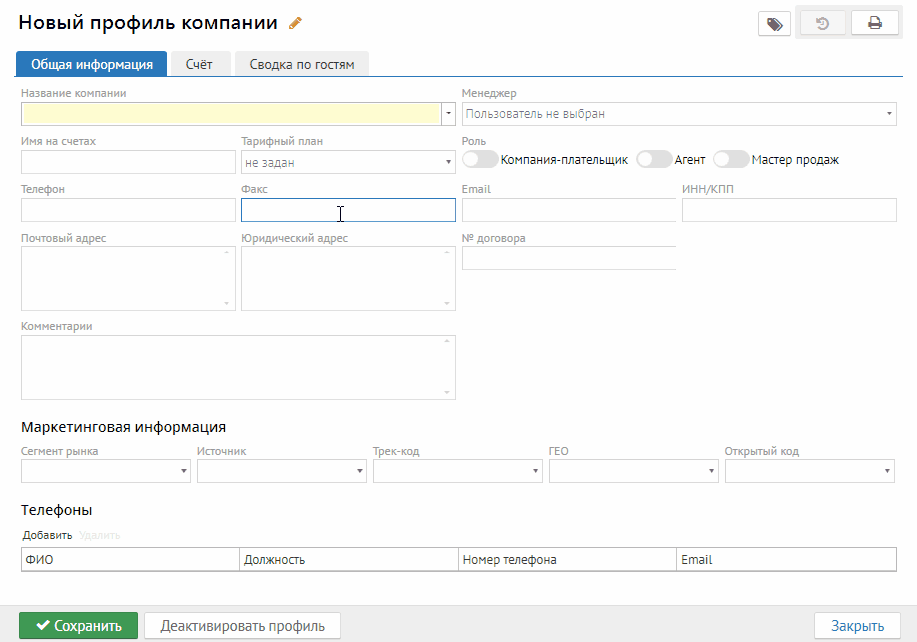The image size is (917, 642).
Task: Focus the Название компании input field
Action: (230, 114)
